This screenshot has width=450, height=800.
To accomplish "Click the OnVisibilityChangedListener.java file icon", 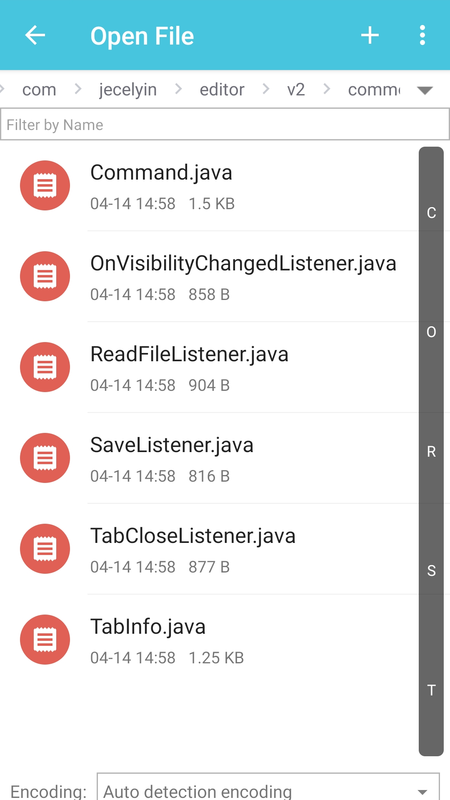I will click(x=45, y=276).
